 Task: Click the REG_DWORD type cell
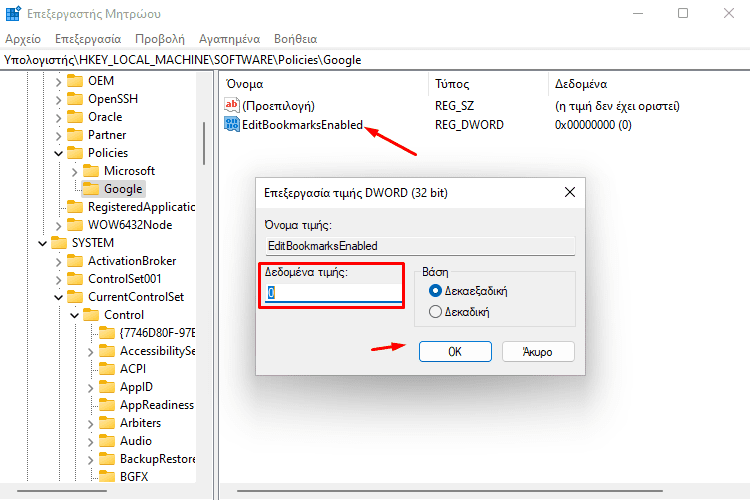tap(469, 125)
